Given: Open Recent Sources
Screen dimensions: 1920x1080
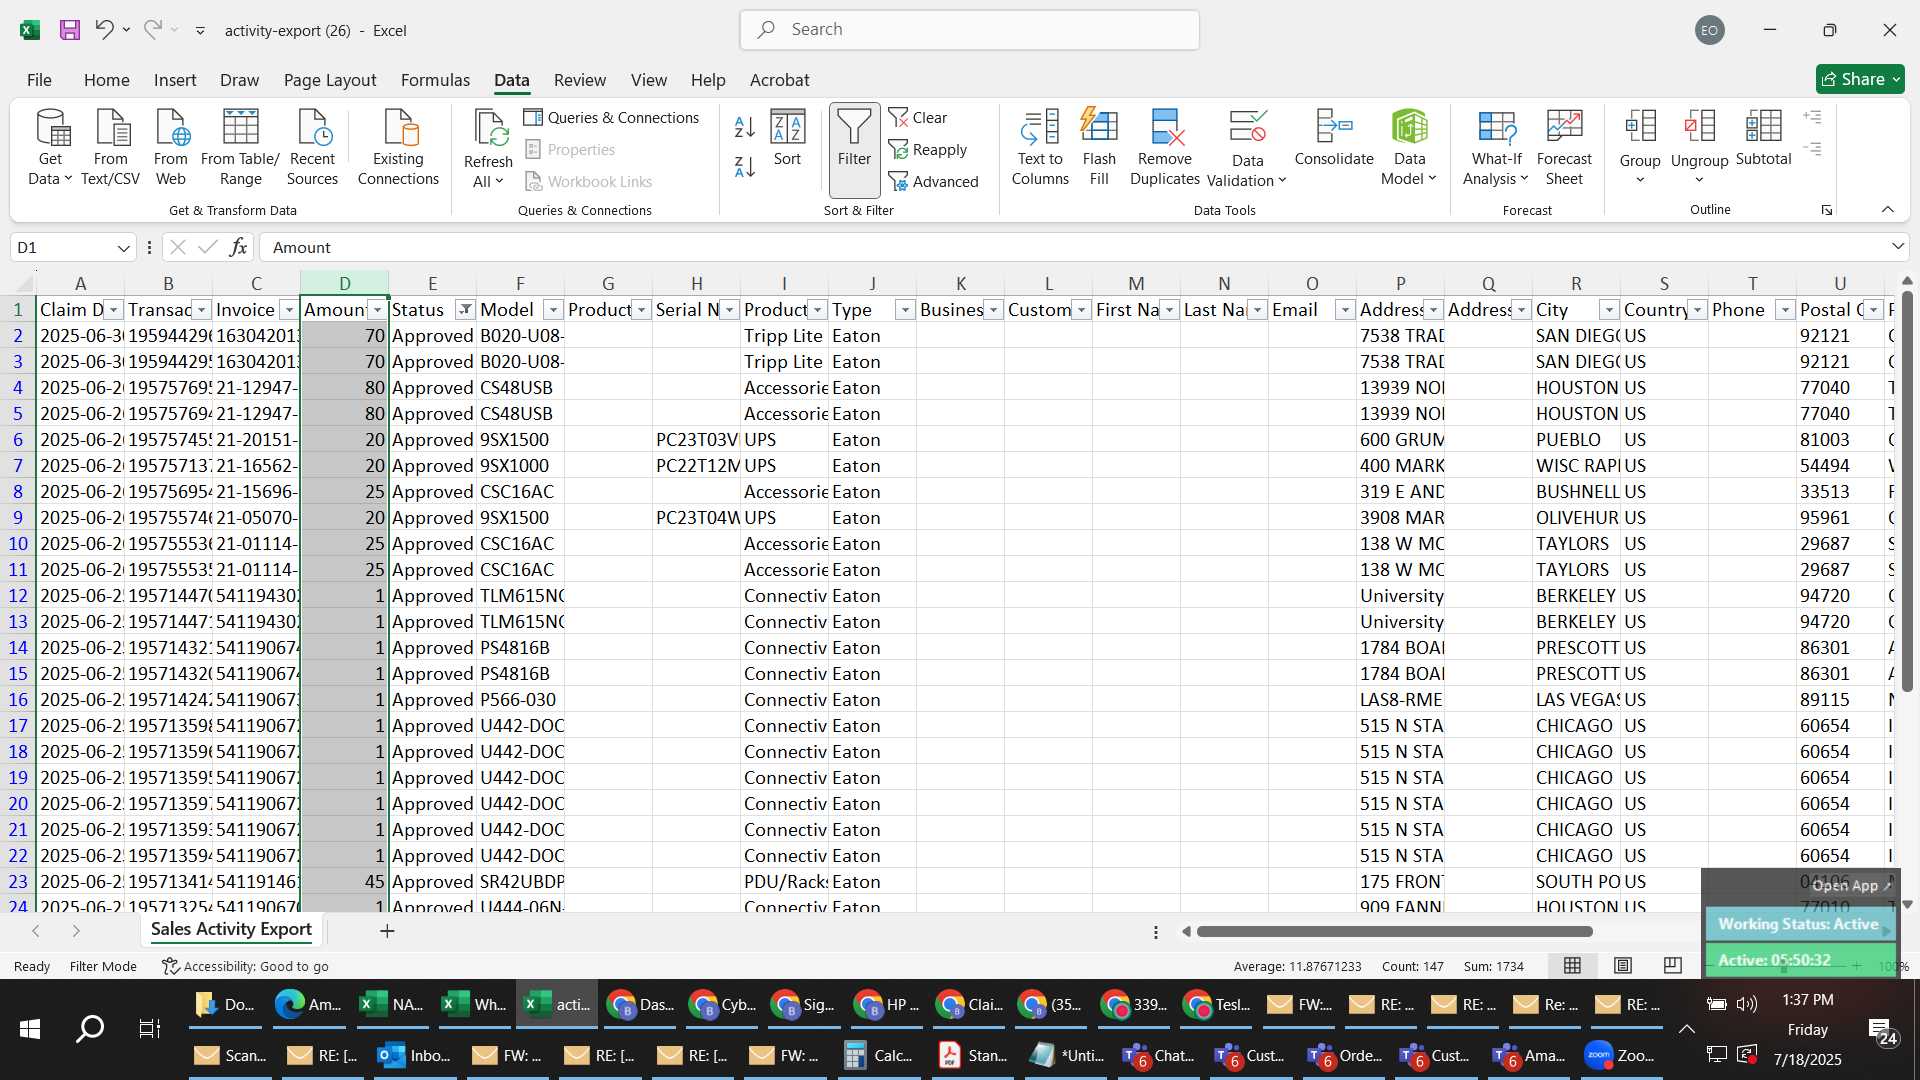Looking at the screenshot, I should point(312,148).
